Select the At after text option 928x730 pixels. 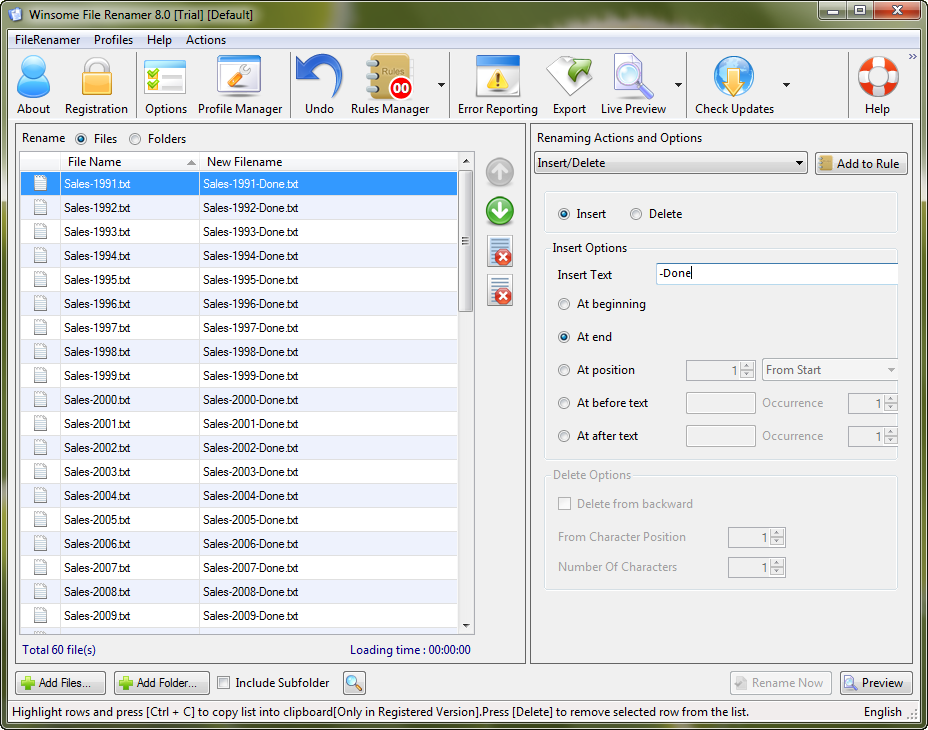click(x=564, y=436)
